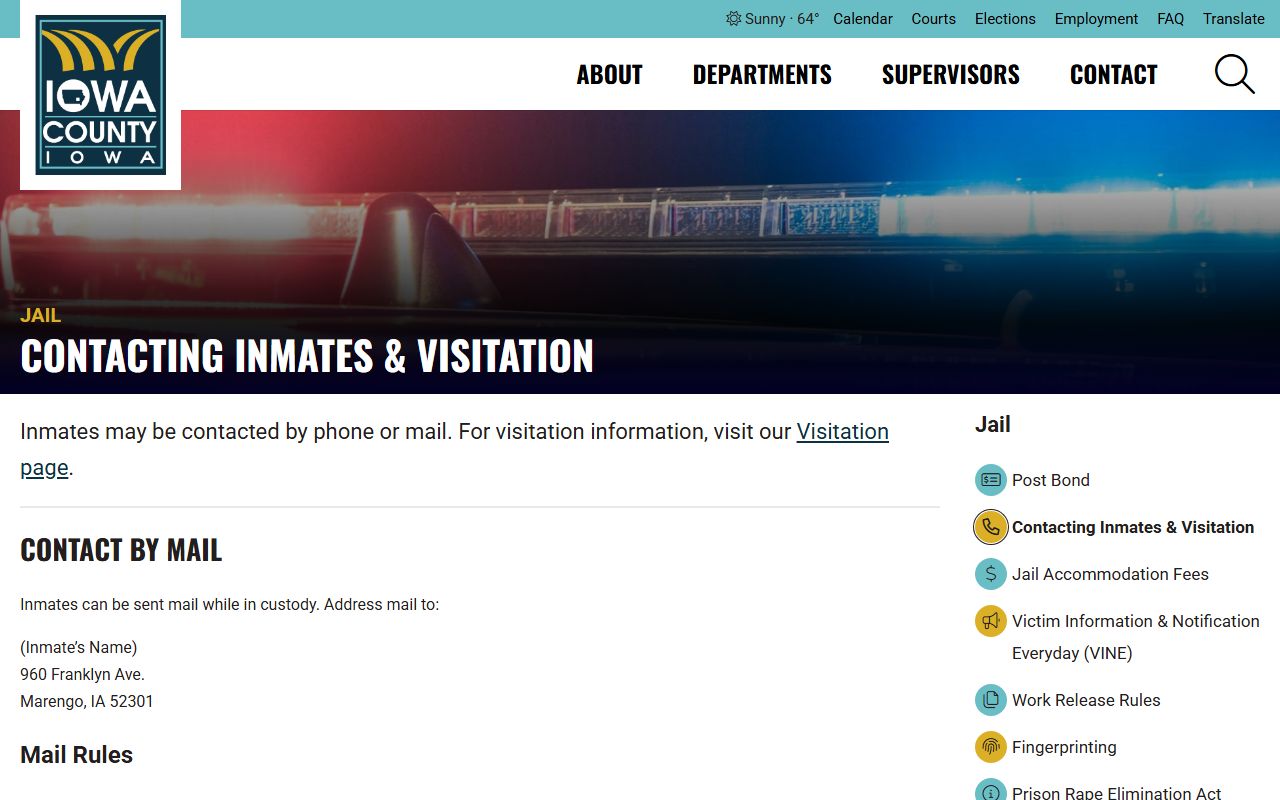This screenshot has height=800, width=1280.
Task: Open the Departments menu
Action: 762,75
